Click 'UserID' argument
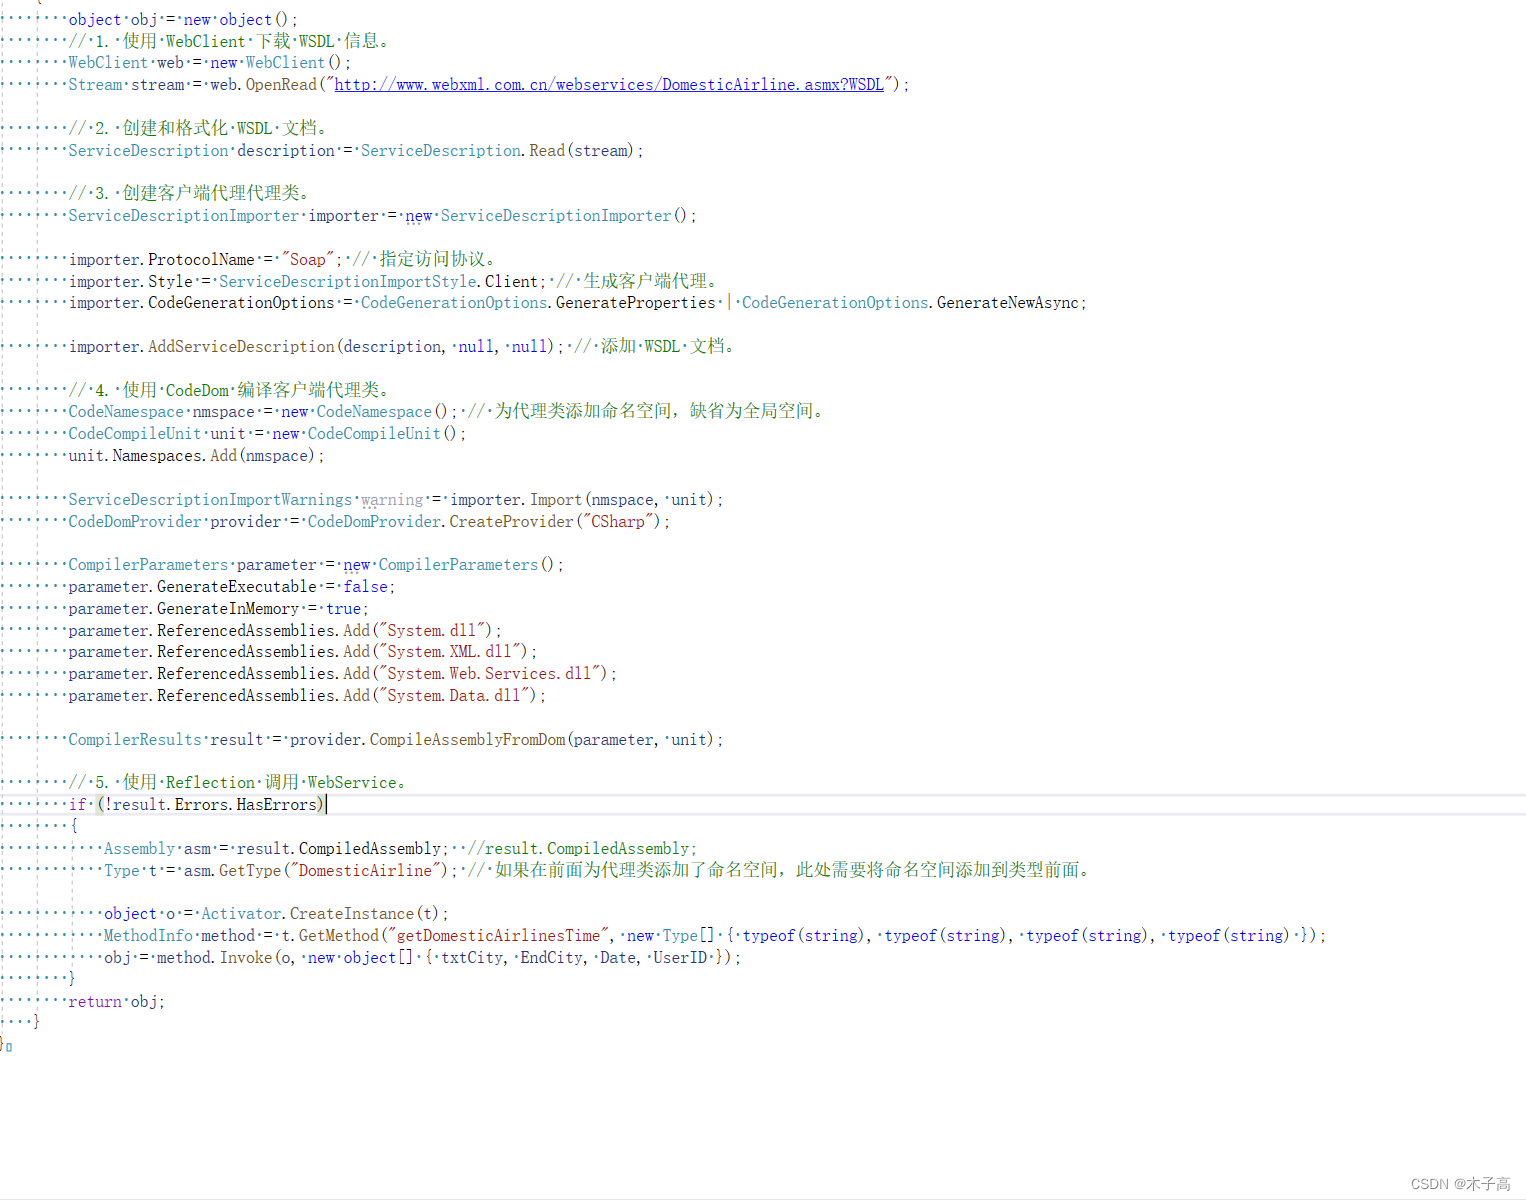This screenshot has height=1200, width=1526. click(x=680, y=958)
